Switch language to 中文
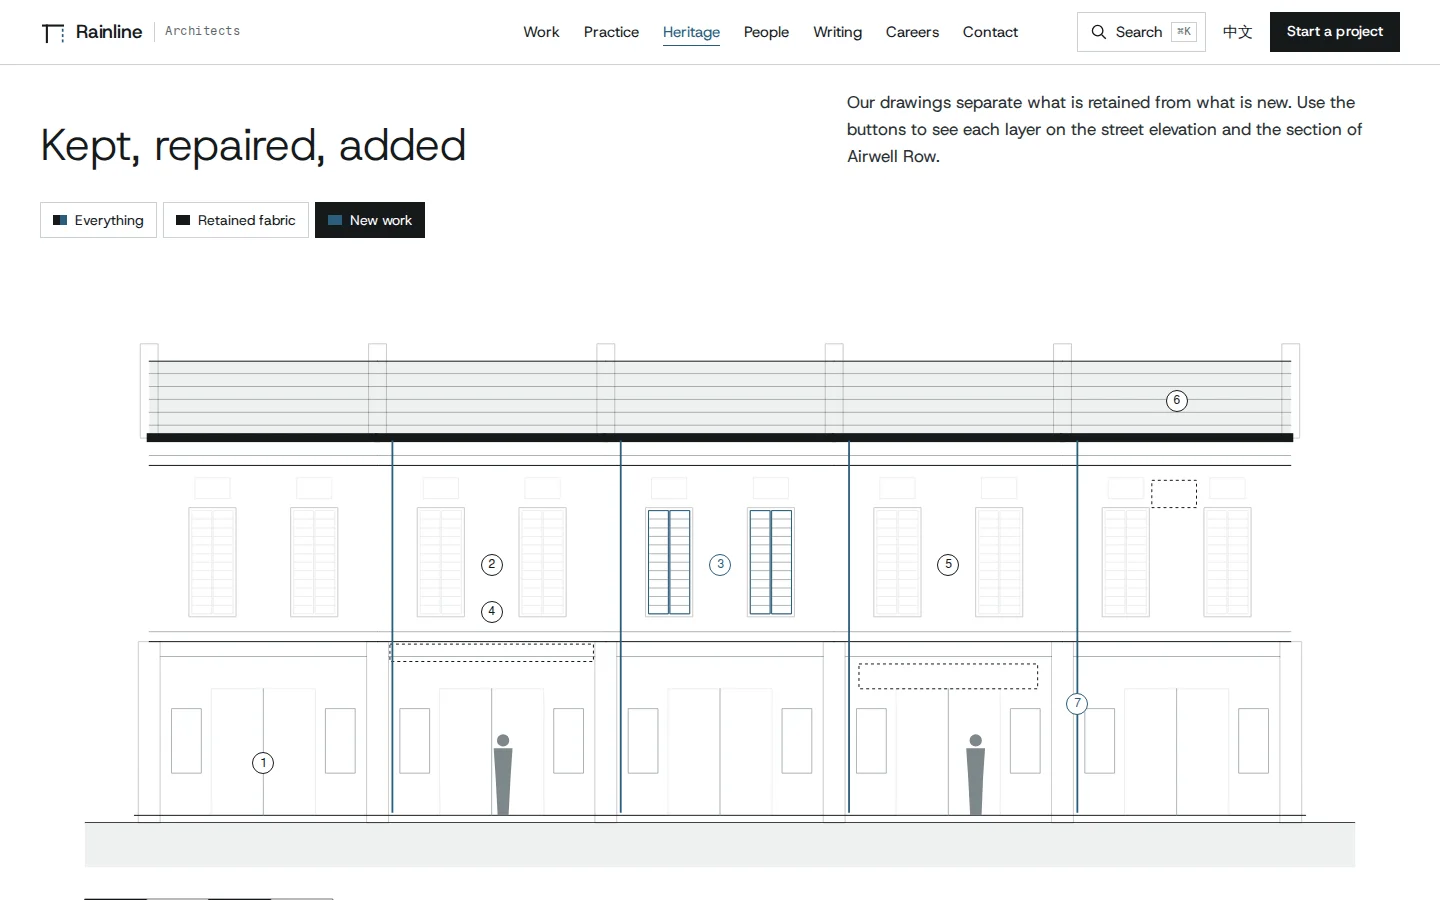 pyautogui.click(x=1238, y=32)
